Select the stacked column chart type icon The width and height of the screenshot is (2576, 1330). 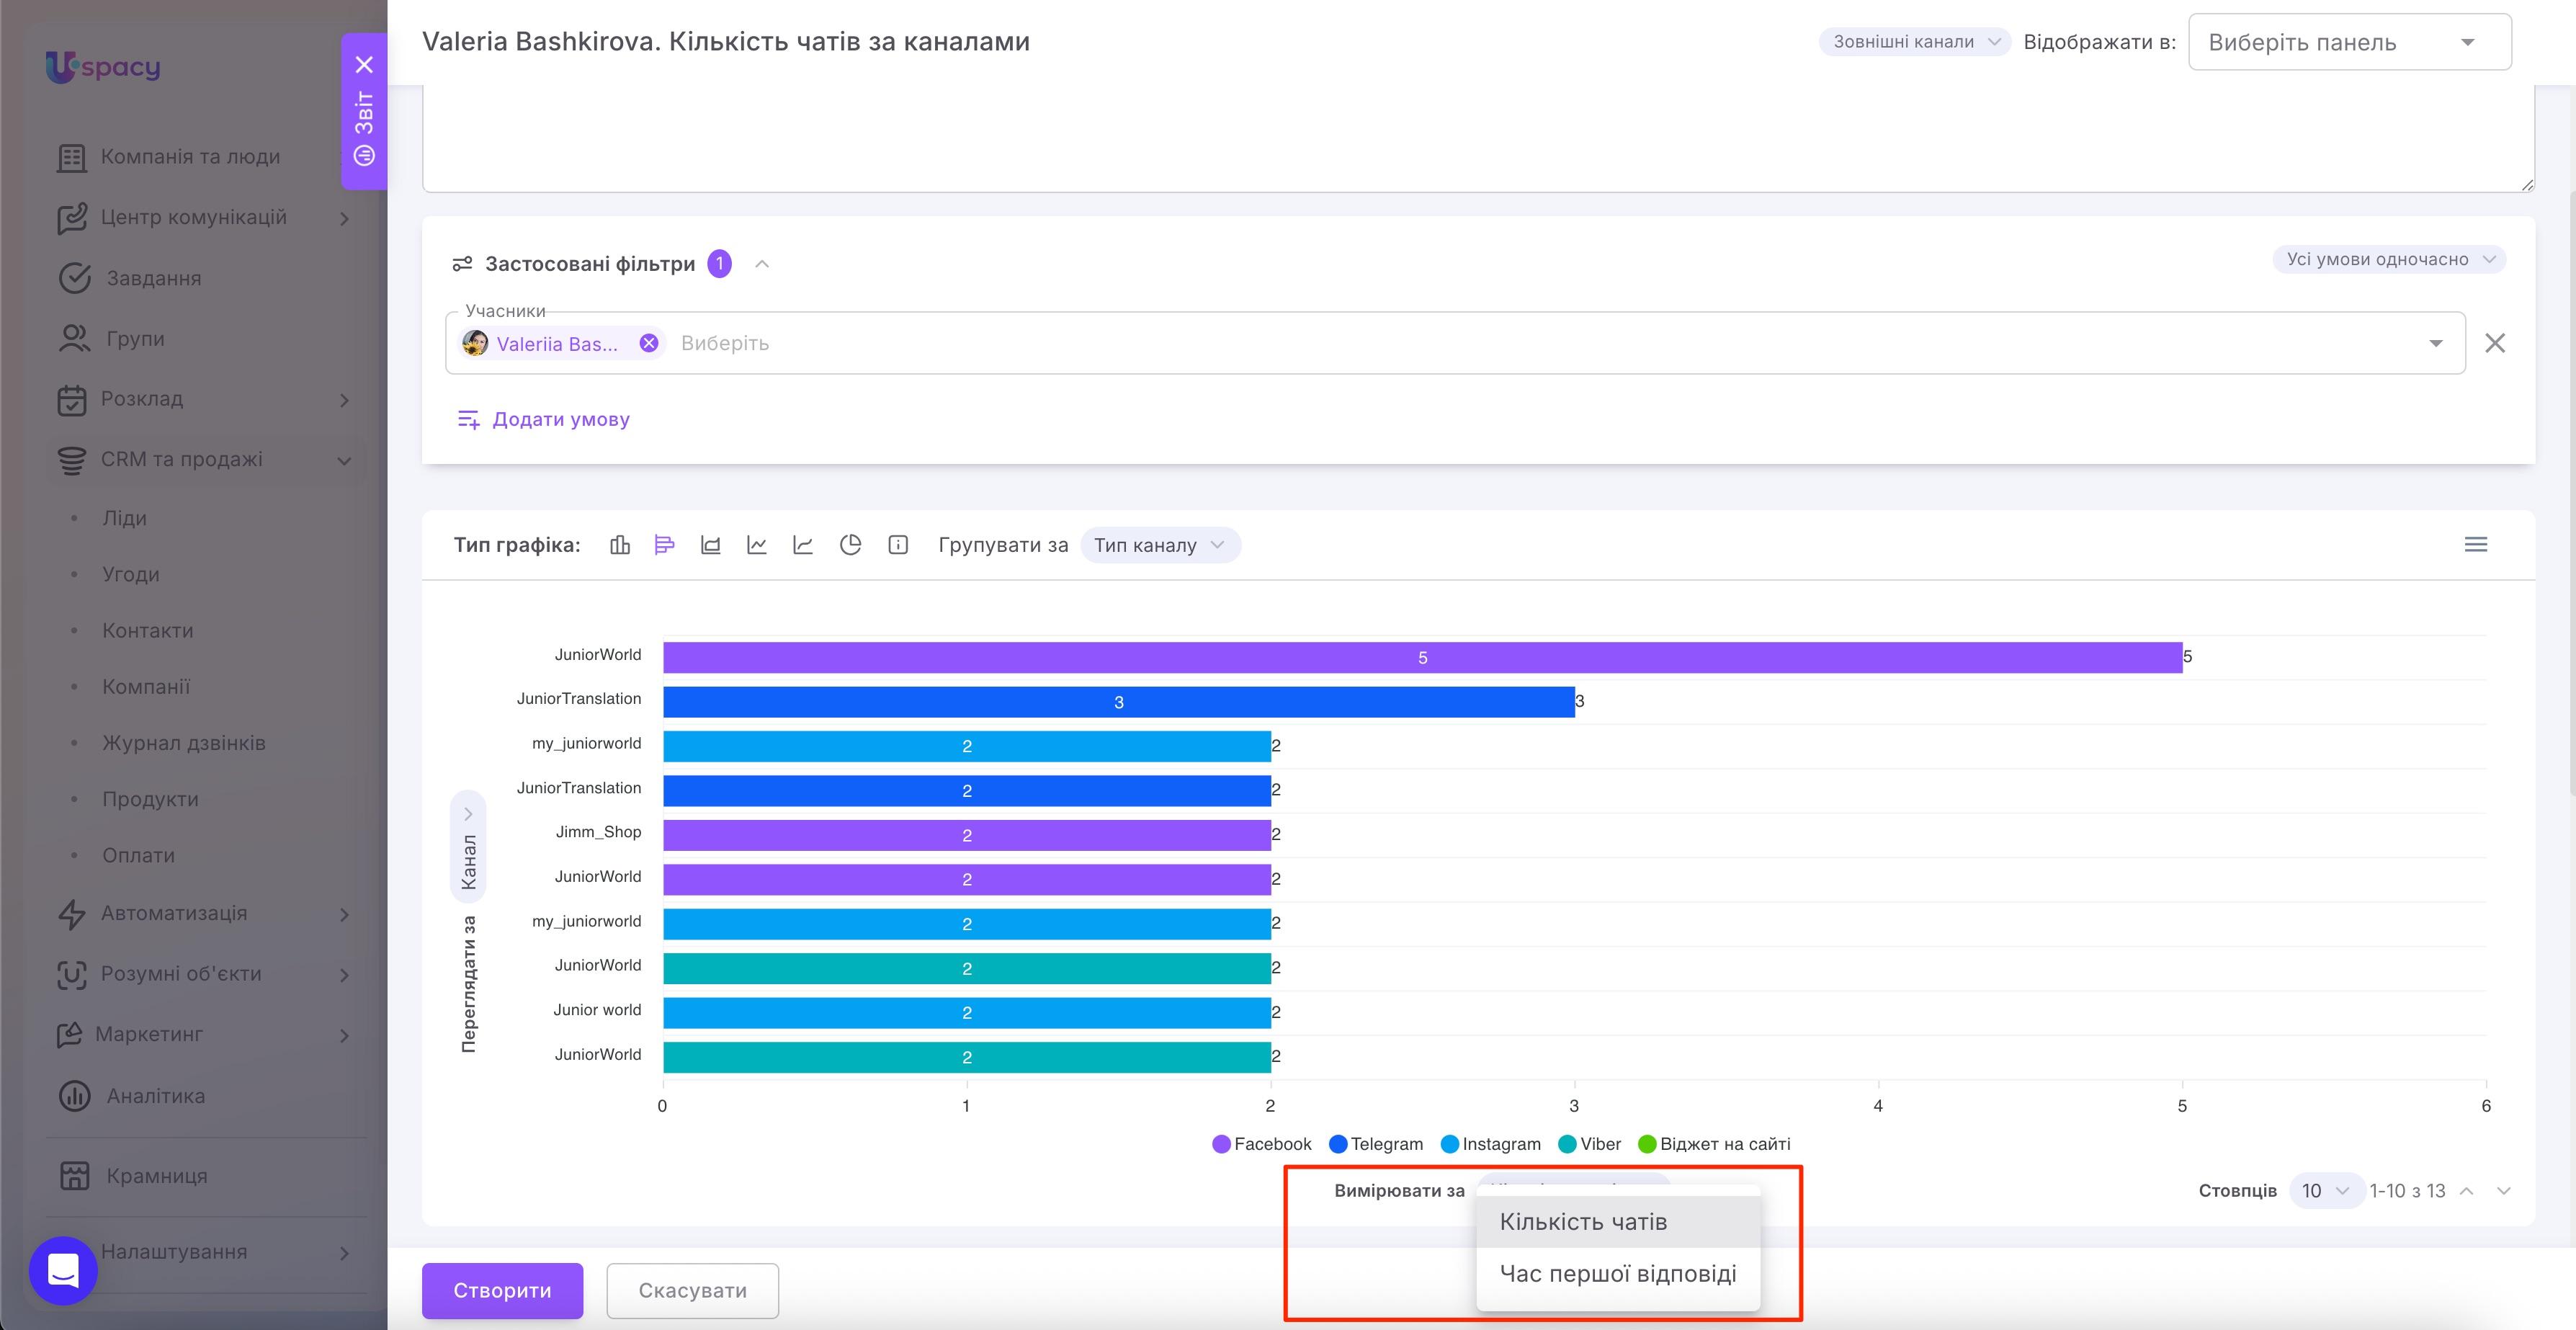[711, 545]
